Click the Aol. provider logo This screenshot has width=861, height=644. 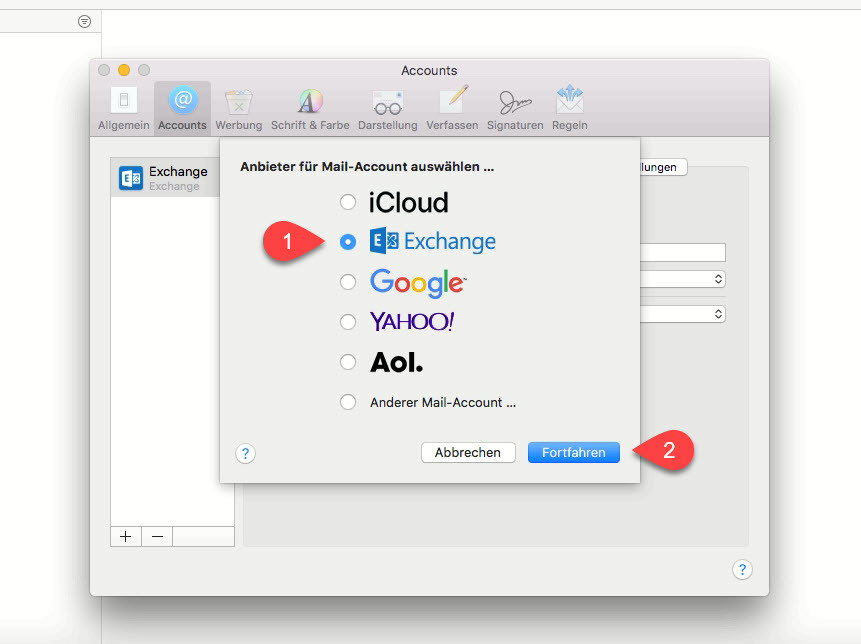(x=396, y=362)
